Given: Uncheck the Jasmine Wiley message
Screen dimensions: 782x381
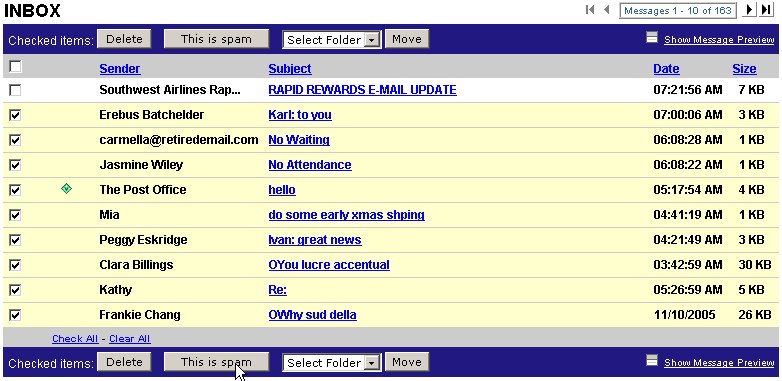Looking at the screenshot, I should pos(15,165).
